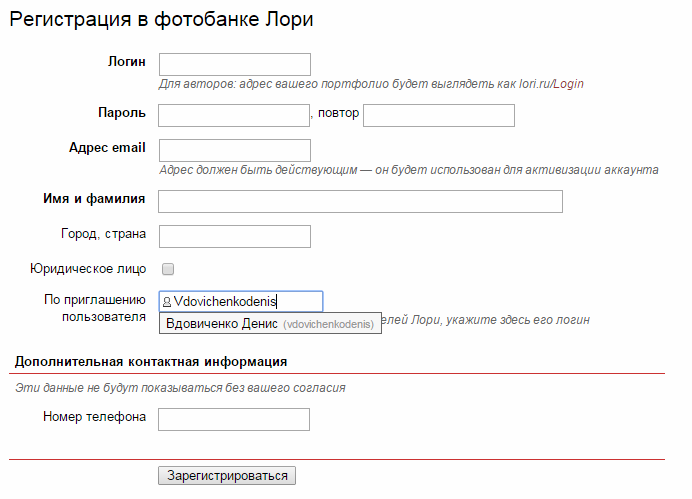Click the invitation field containing Vdovichenkodenis
Screen dimensions: 692x499
point(247,301)
